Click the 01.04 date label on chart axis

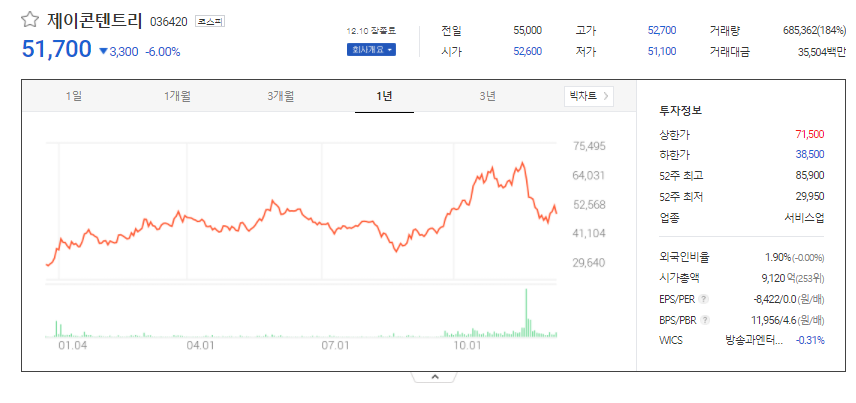pos(73,345)
